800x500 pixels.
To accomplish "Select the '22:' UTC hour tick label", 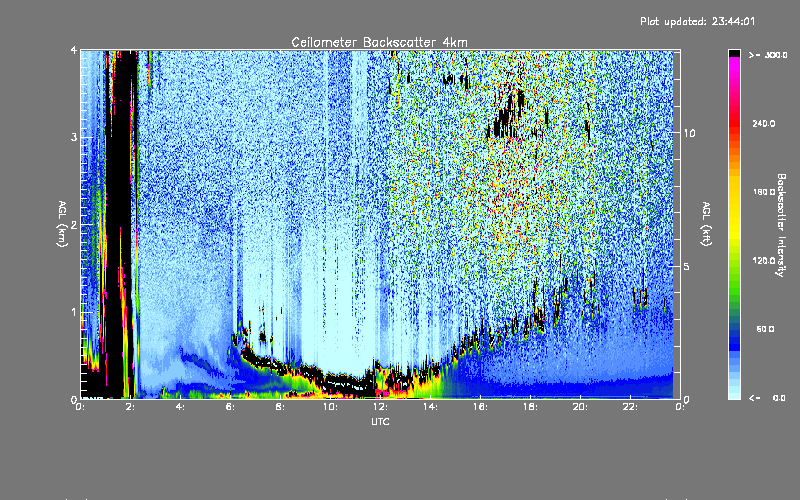I will (x=630, y=407).
